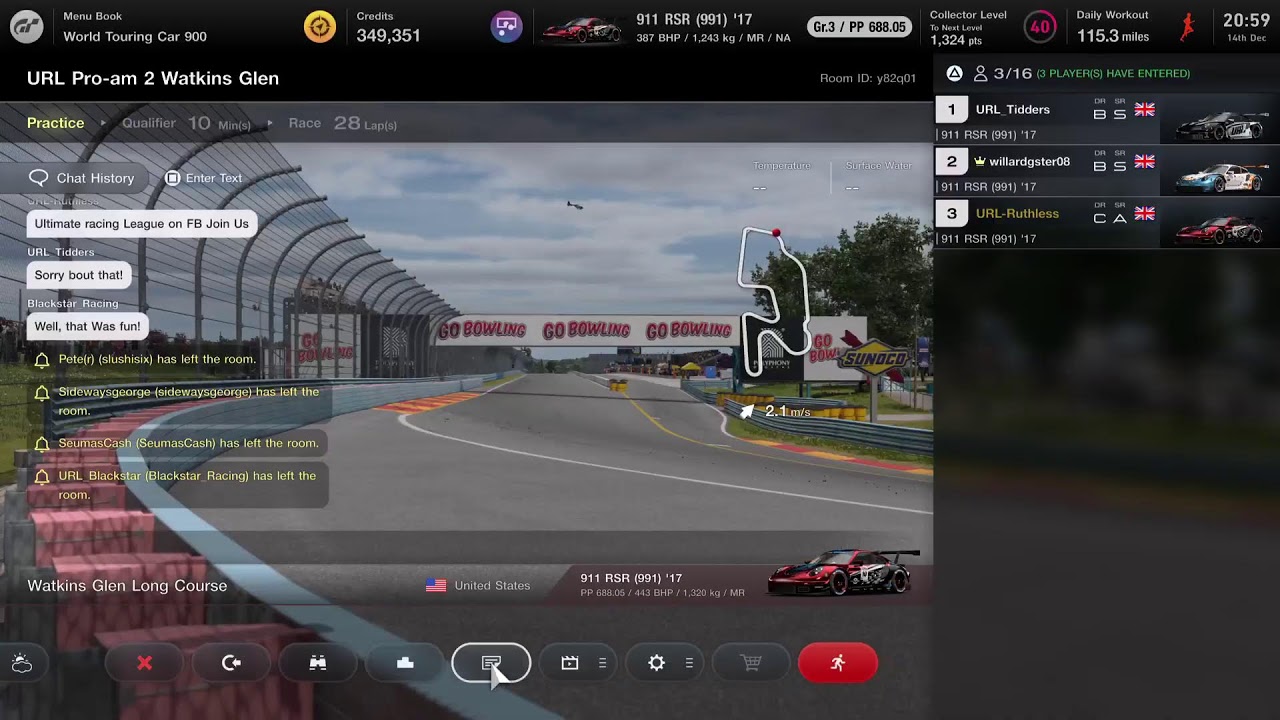Click the red Porsche thumbnail beside car stats
Screen dimensions: 1280x720
(844, 572)
